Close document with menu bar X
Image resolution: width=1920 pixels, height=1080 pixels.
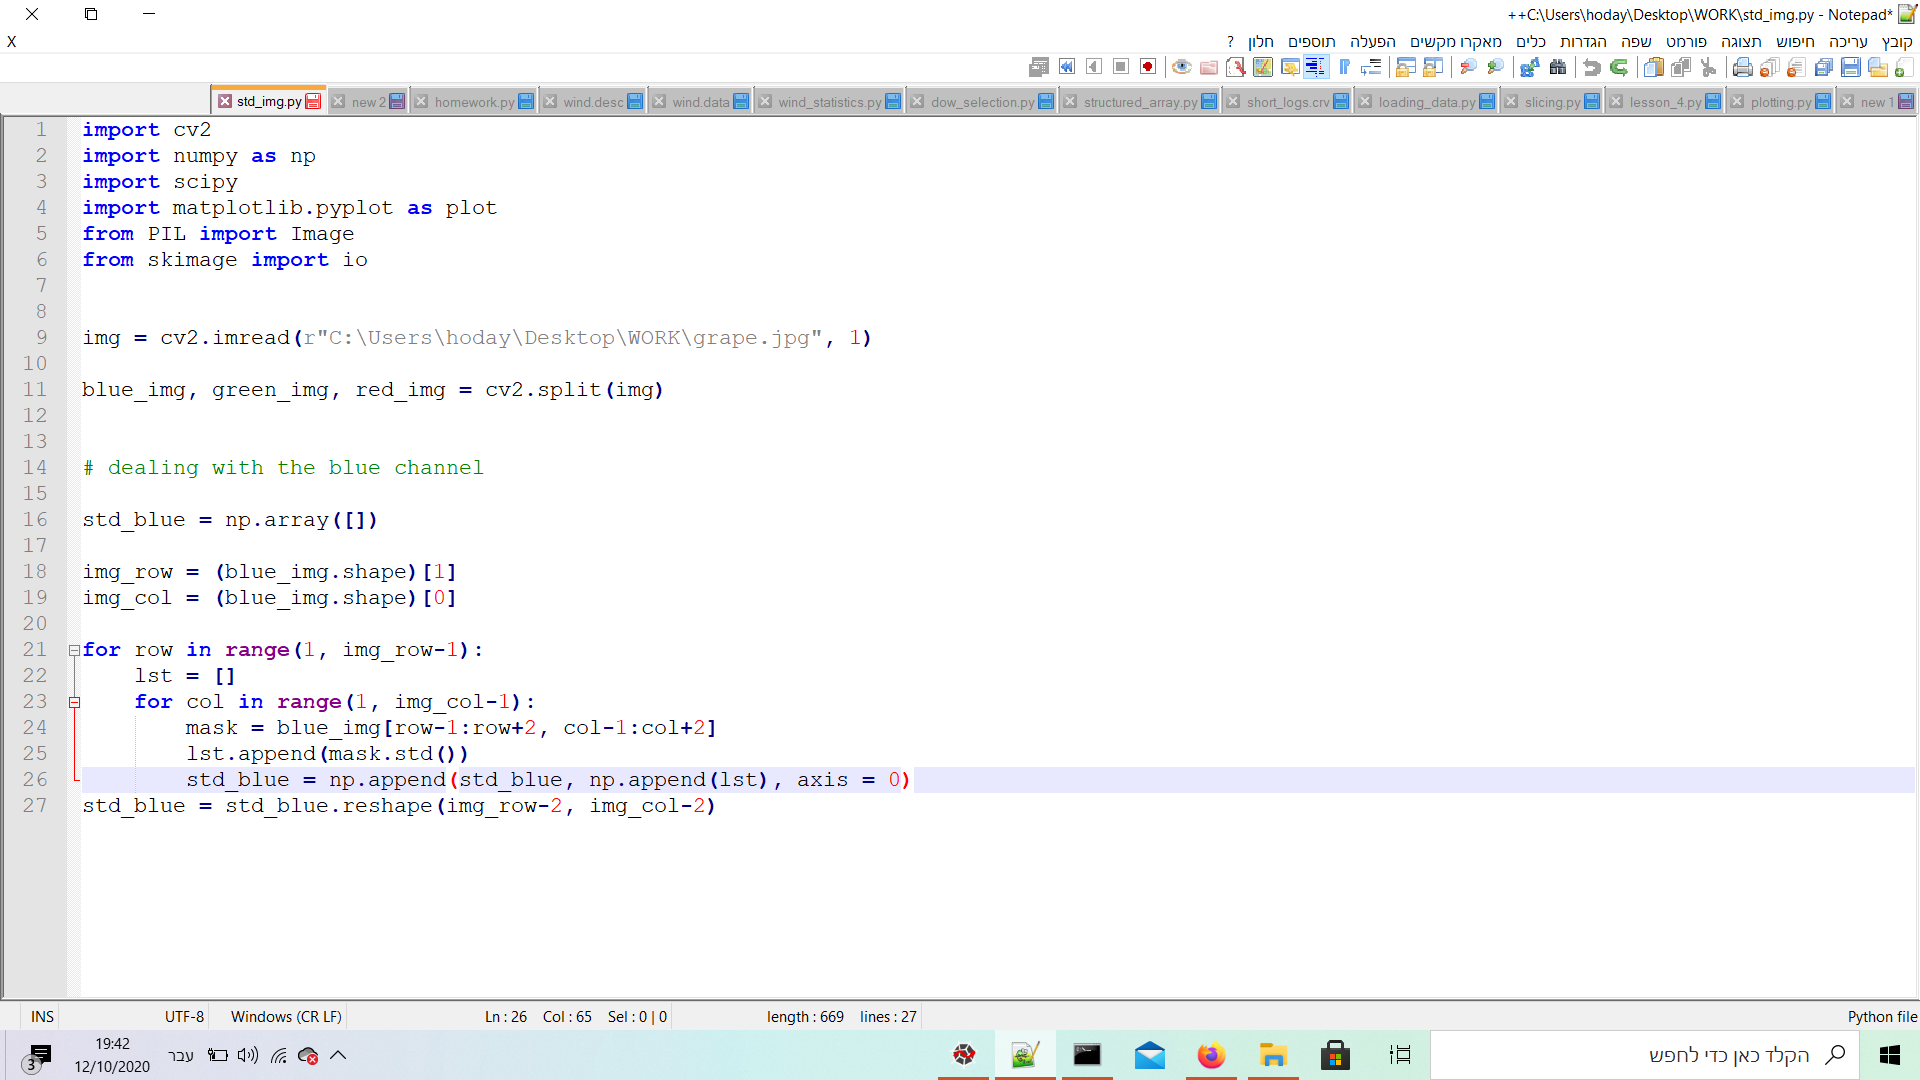[12, 42]
